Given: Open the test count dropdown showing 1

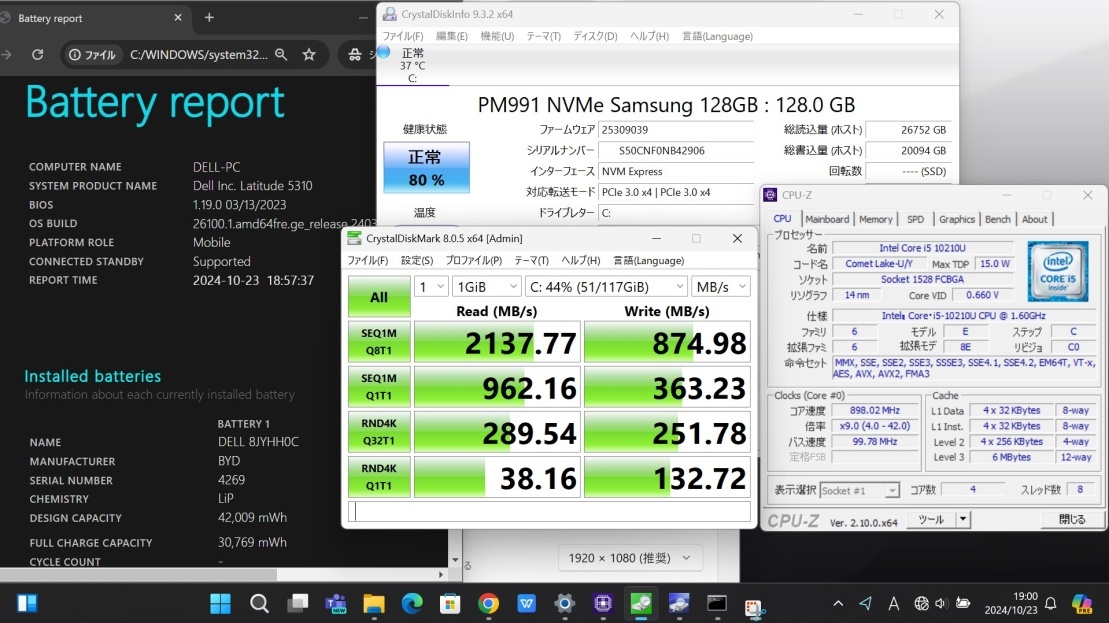Looking at the screenshot, I should 431,286.
